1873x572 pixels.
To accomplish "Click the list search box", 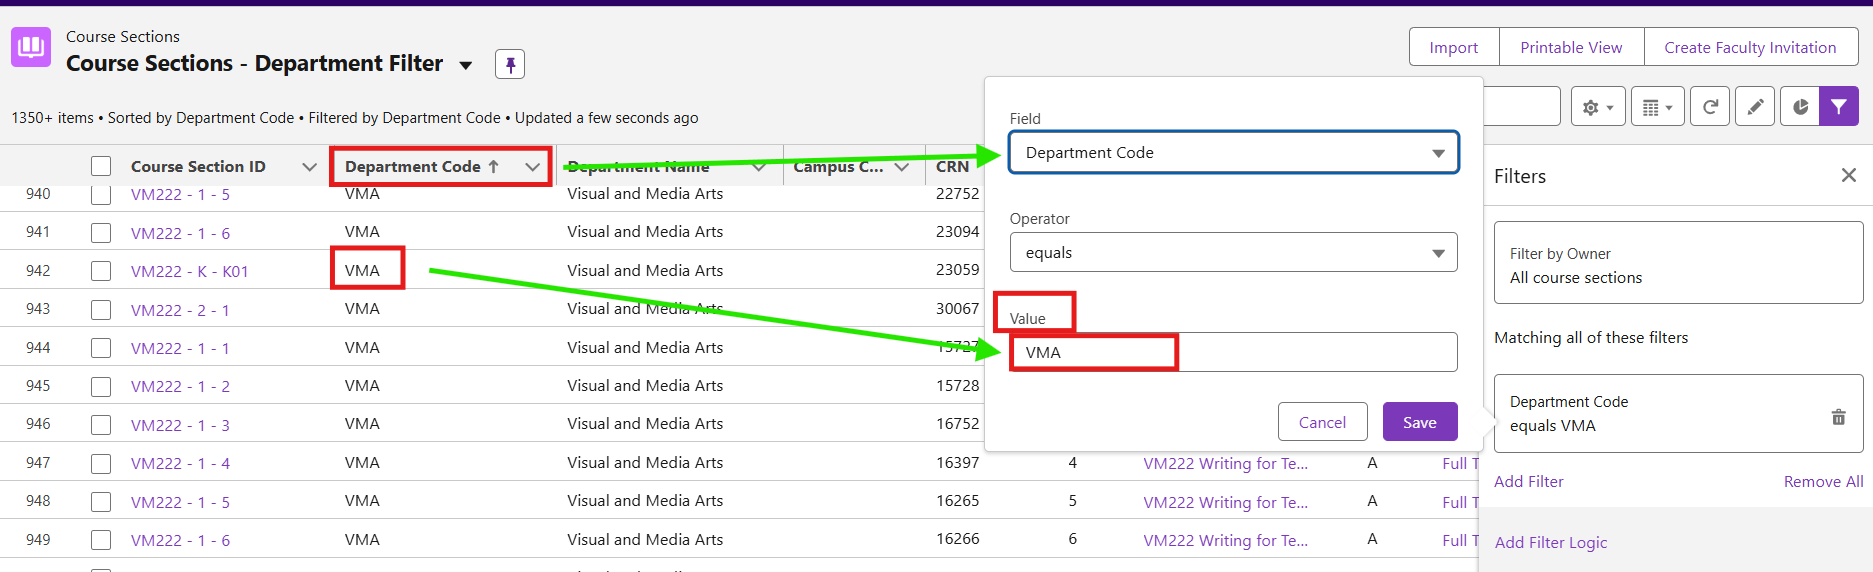I will pos(1522,107).
